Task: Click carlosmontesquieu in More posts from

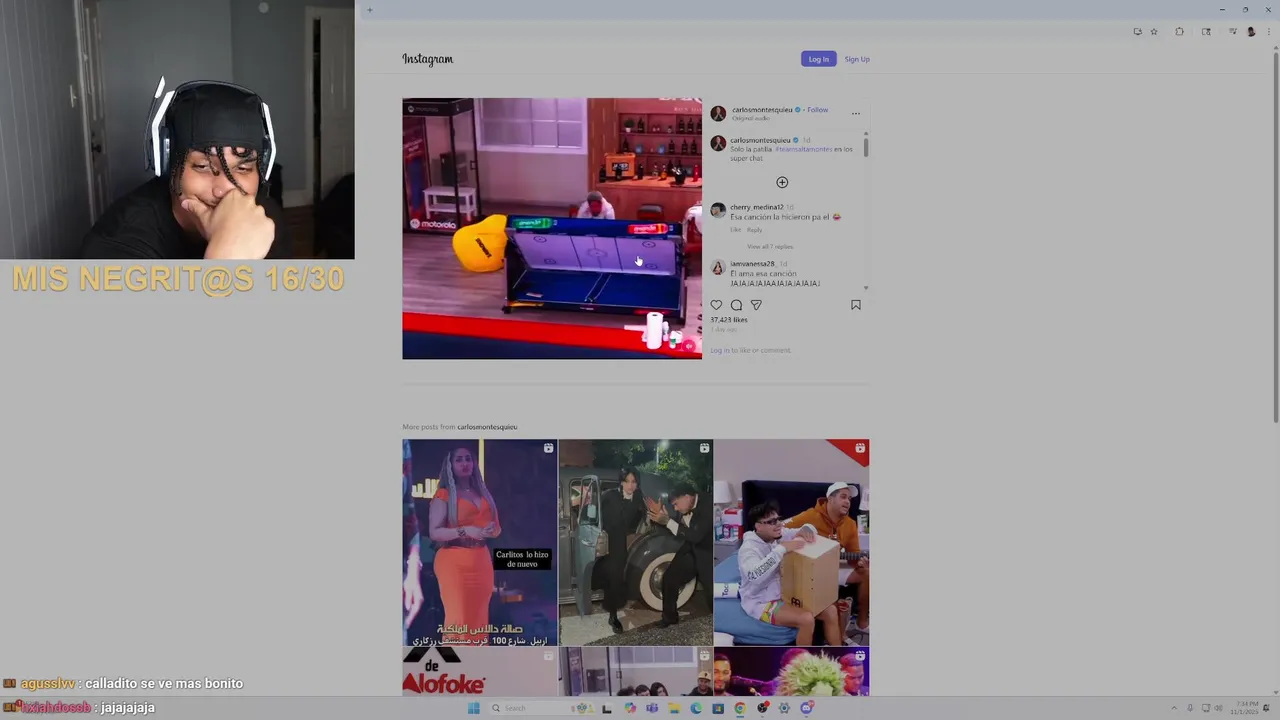Action: [487, 427]
